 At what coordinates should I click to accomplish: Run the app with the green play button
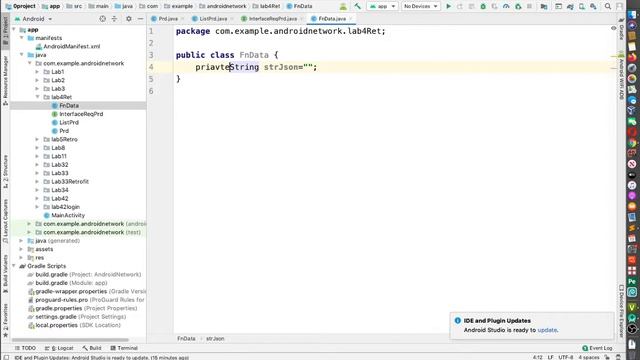448,7
